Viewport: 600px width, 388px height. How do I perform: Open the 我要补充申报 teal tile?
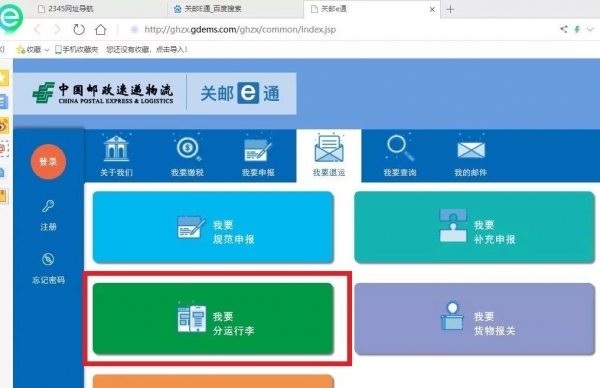(x=474, y=227)
